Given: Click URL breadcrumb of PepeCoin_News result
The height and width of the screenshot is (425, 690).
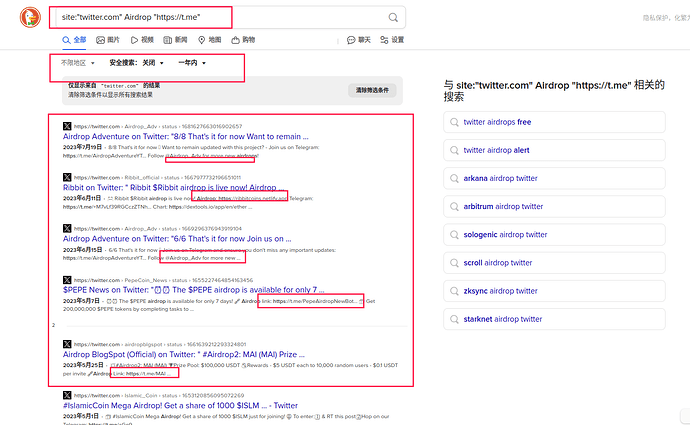Looking at the screenshot, I should [163, 280].
